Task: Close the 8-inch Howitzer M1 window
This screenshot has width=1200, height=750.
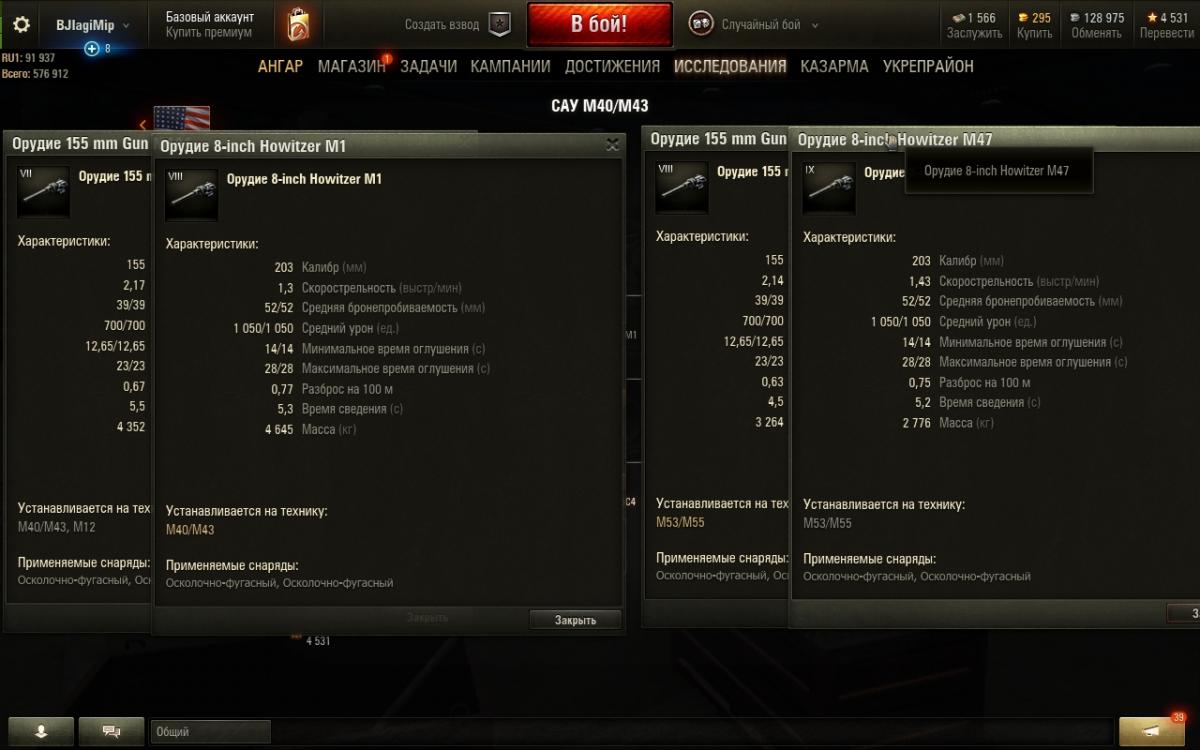Action: coord(612,145)
